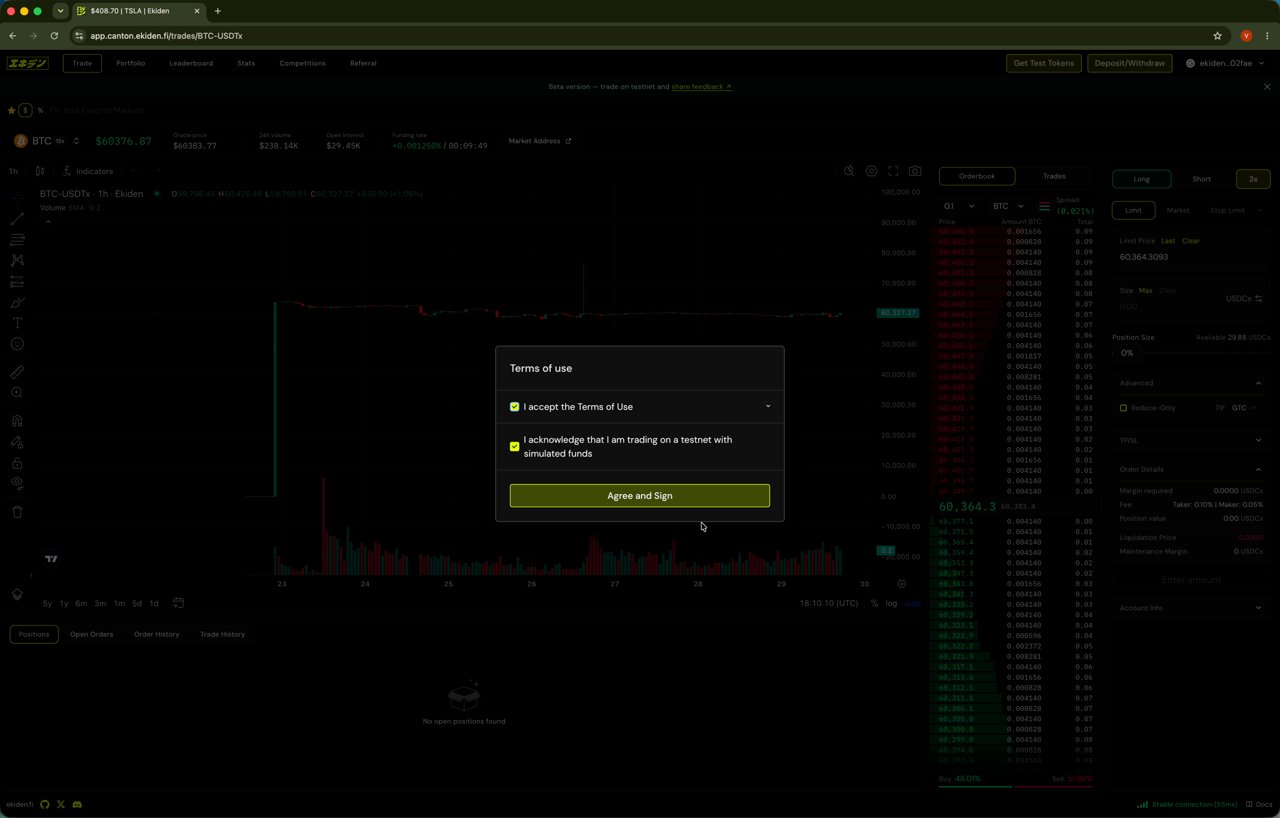Select the Short position side
1280x818 pixels.
coord(1201,179)
